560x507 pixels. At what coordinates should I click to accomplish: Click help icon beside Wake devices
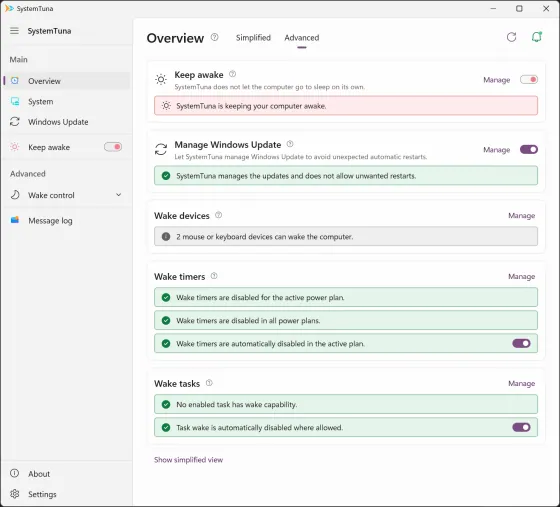click(x=219, y=215)
